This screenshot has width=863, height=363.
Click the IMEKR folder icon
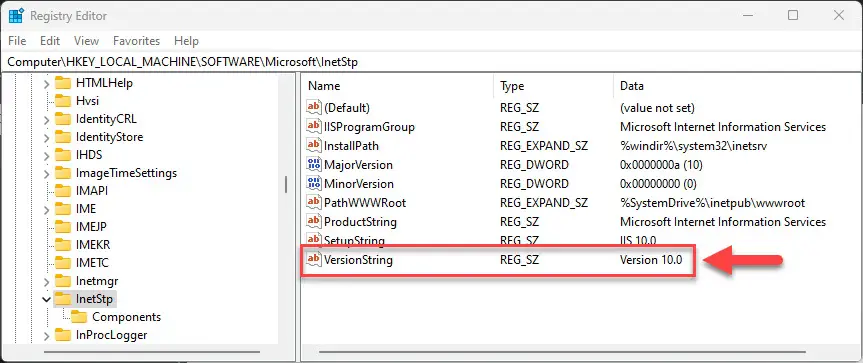pos(63,245)
